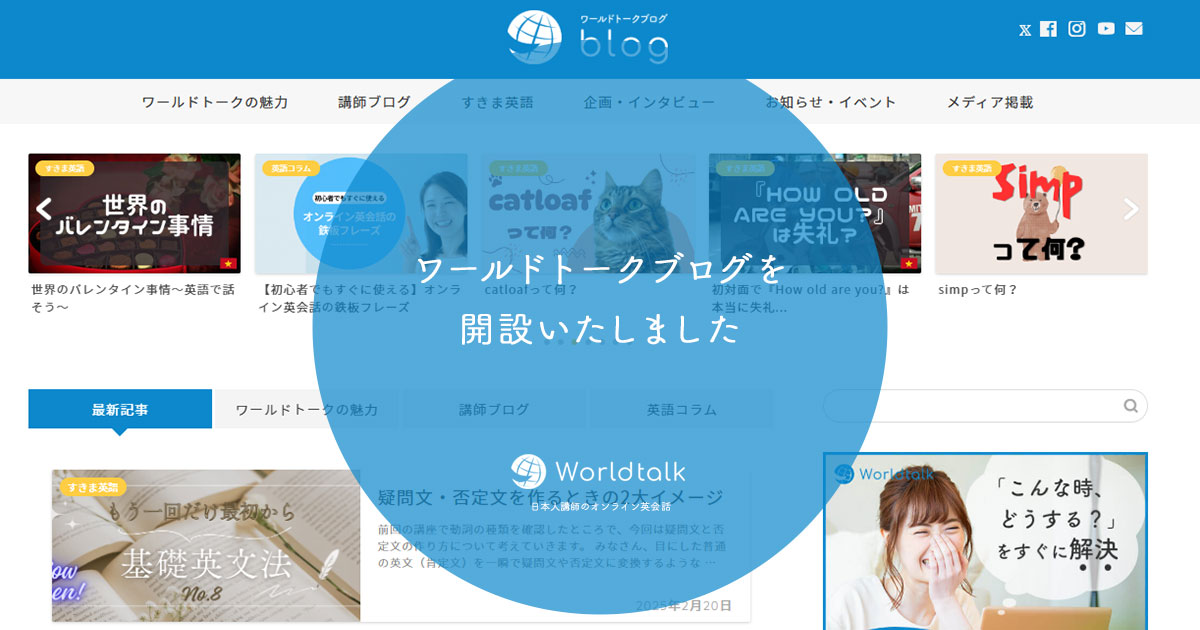Open the YouTube icon in header

tap(1106, 29)
